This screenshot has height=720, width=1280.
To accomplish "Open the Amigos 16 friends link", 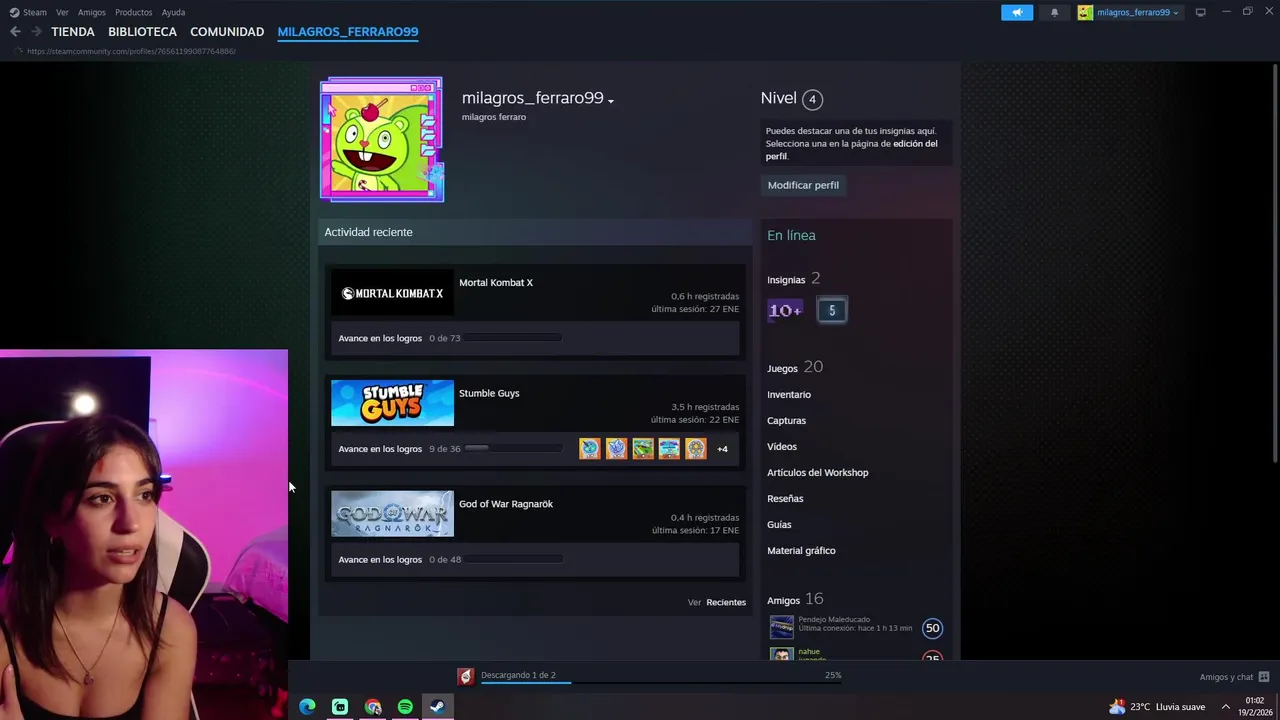I will tap(795, 599).
